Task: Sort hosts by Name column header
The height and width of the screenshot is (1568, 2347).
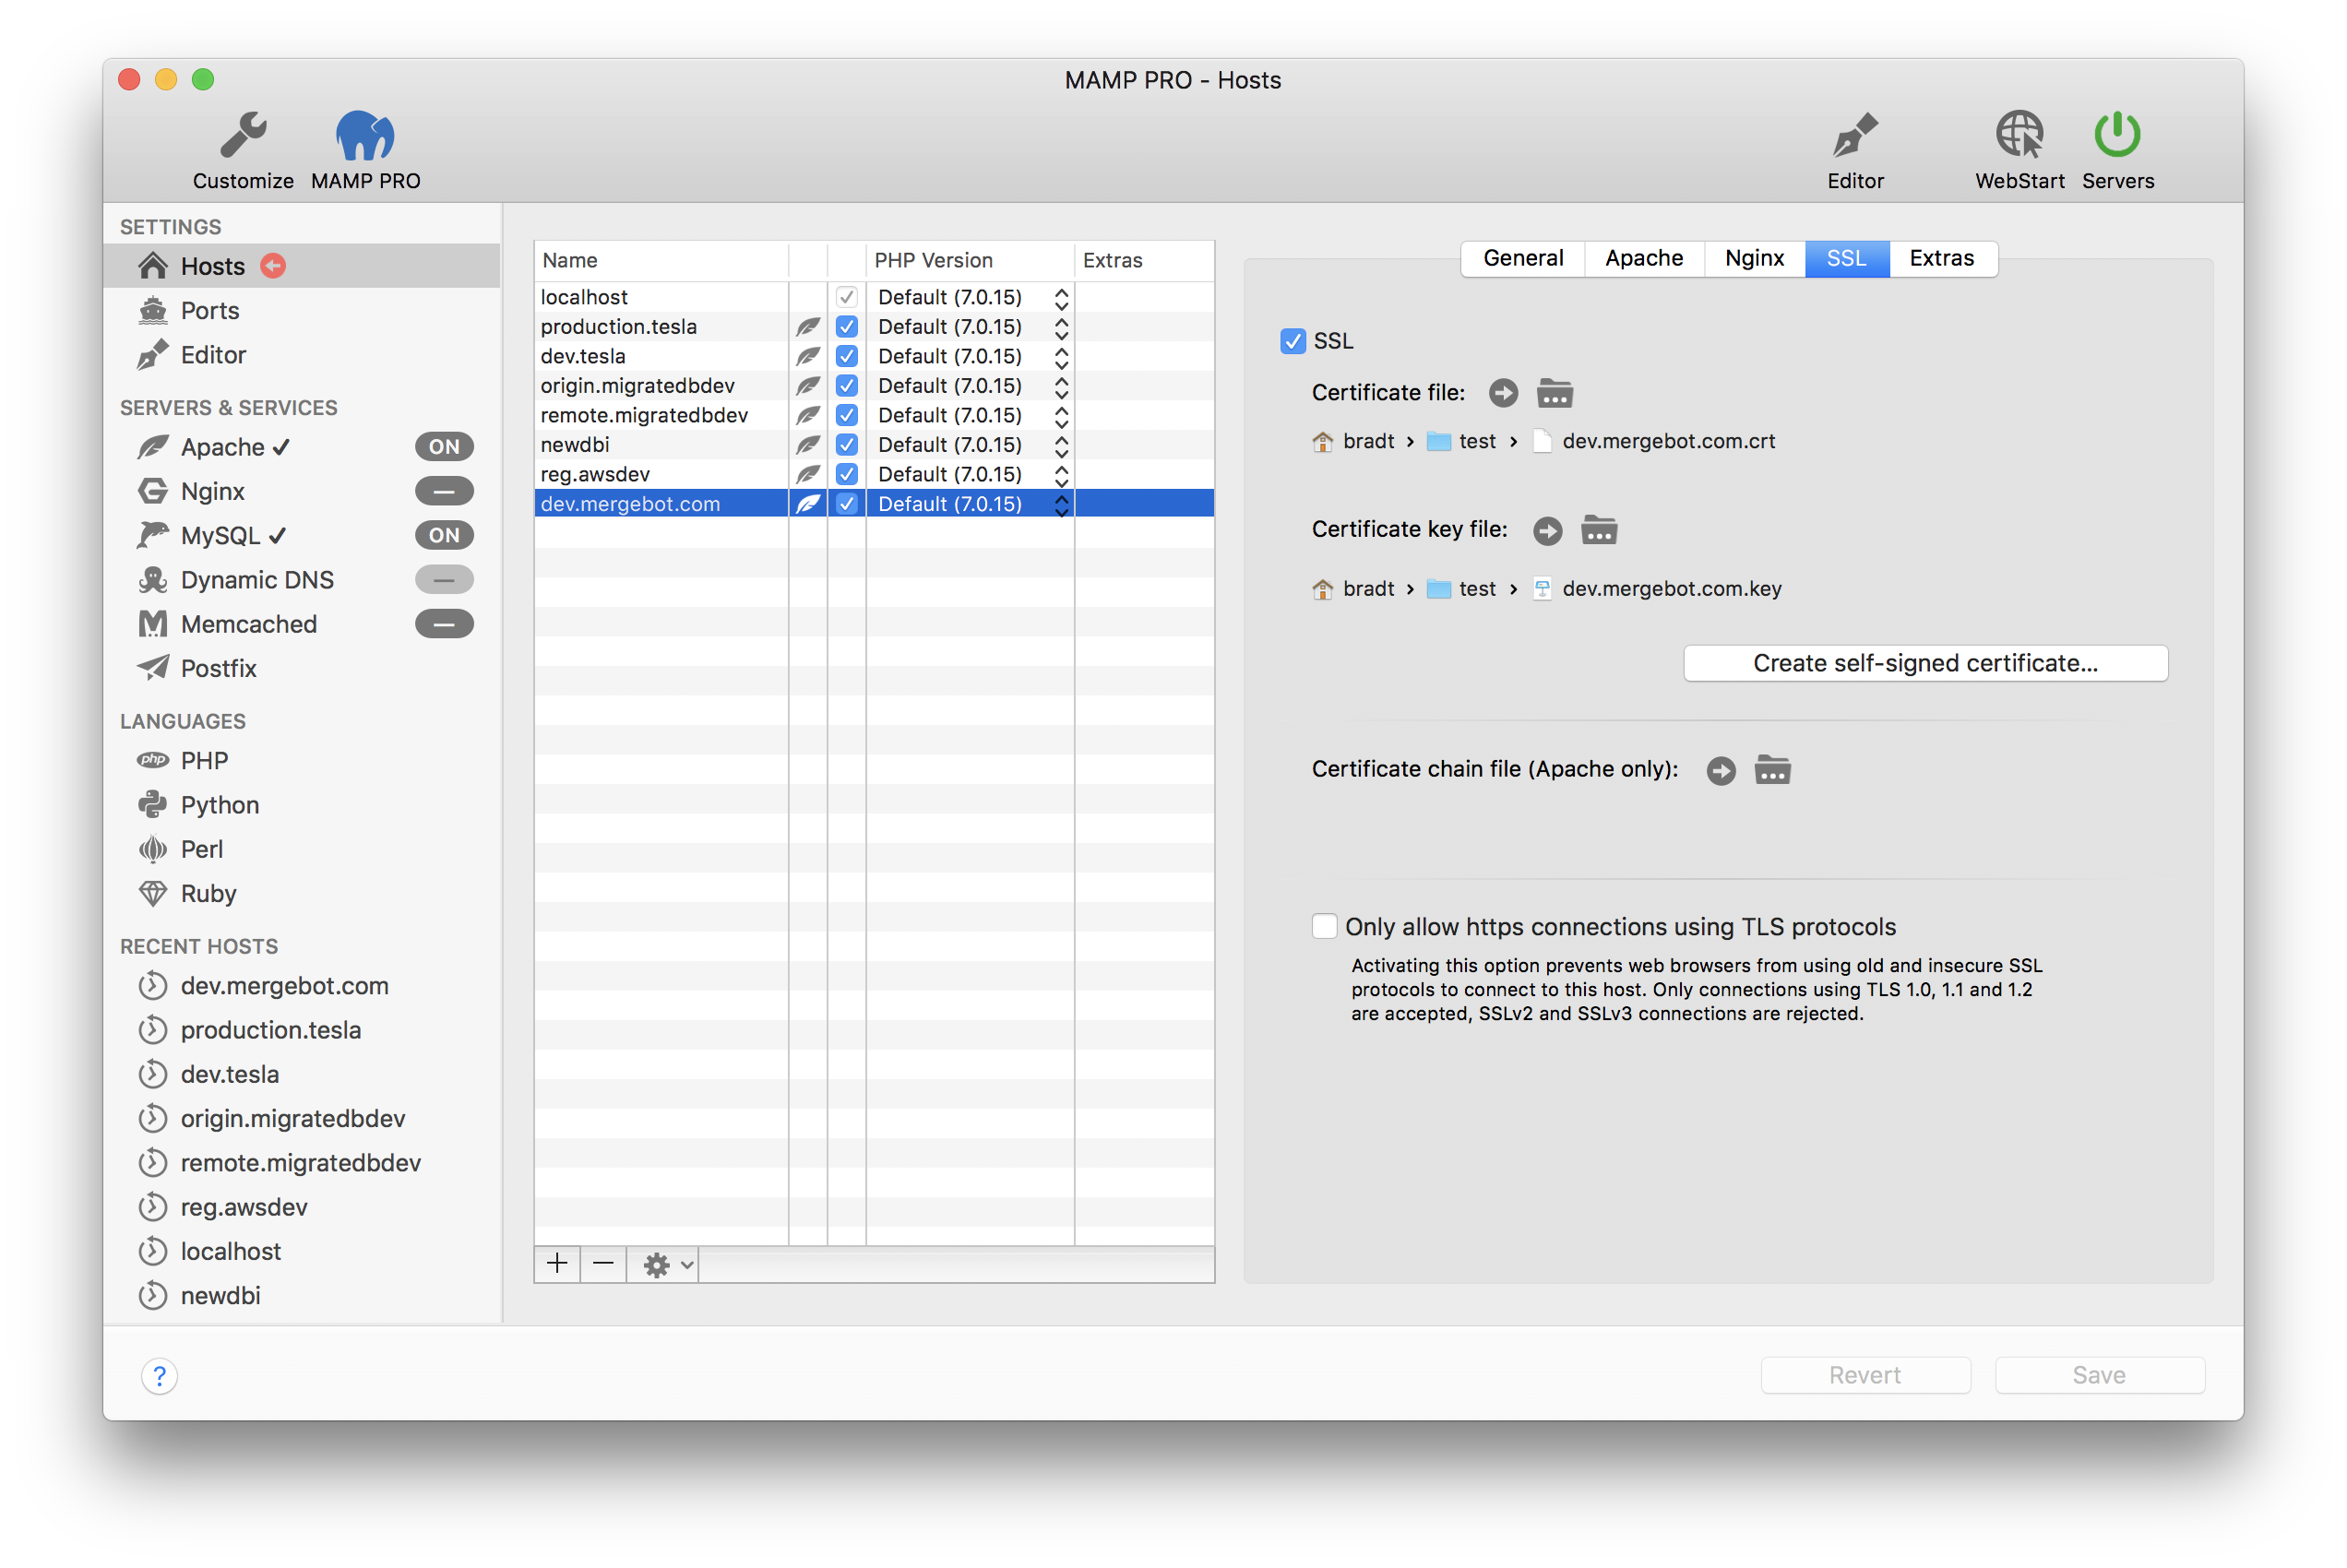Action: pyautogui.click(x=661, y=260)
